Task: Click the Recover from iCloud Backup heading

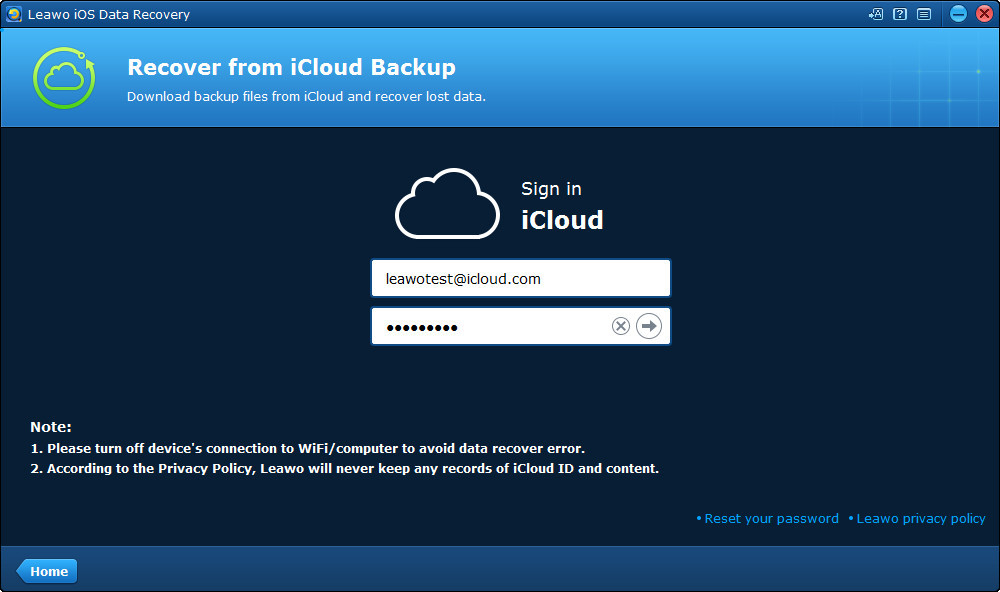Action: pos(291,68)
